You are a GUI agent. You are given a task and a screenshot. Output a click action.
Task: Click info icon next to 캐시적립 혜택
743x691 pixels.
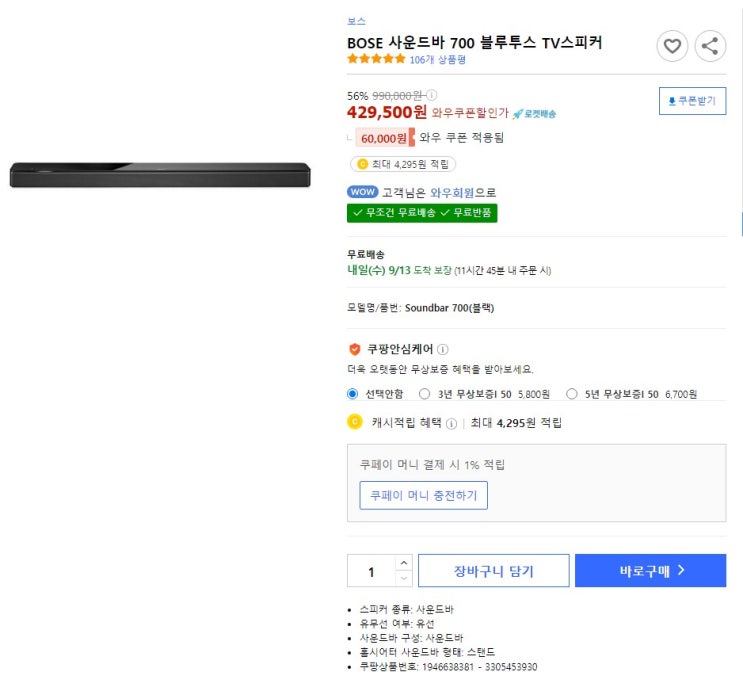click(451, 423)
